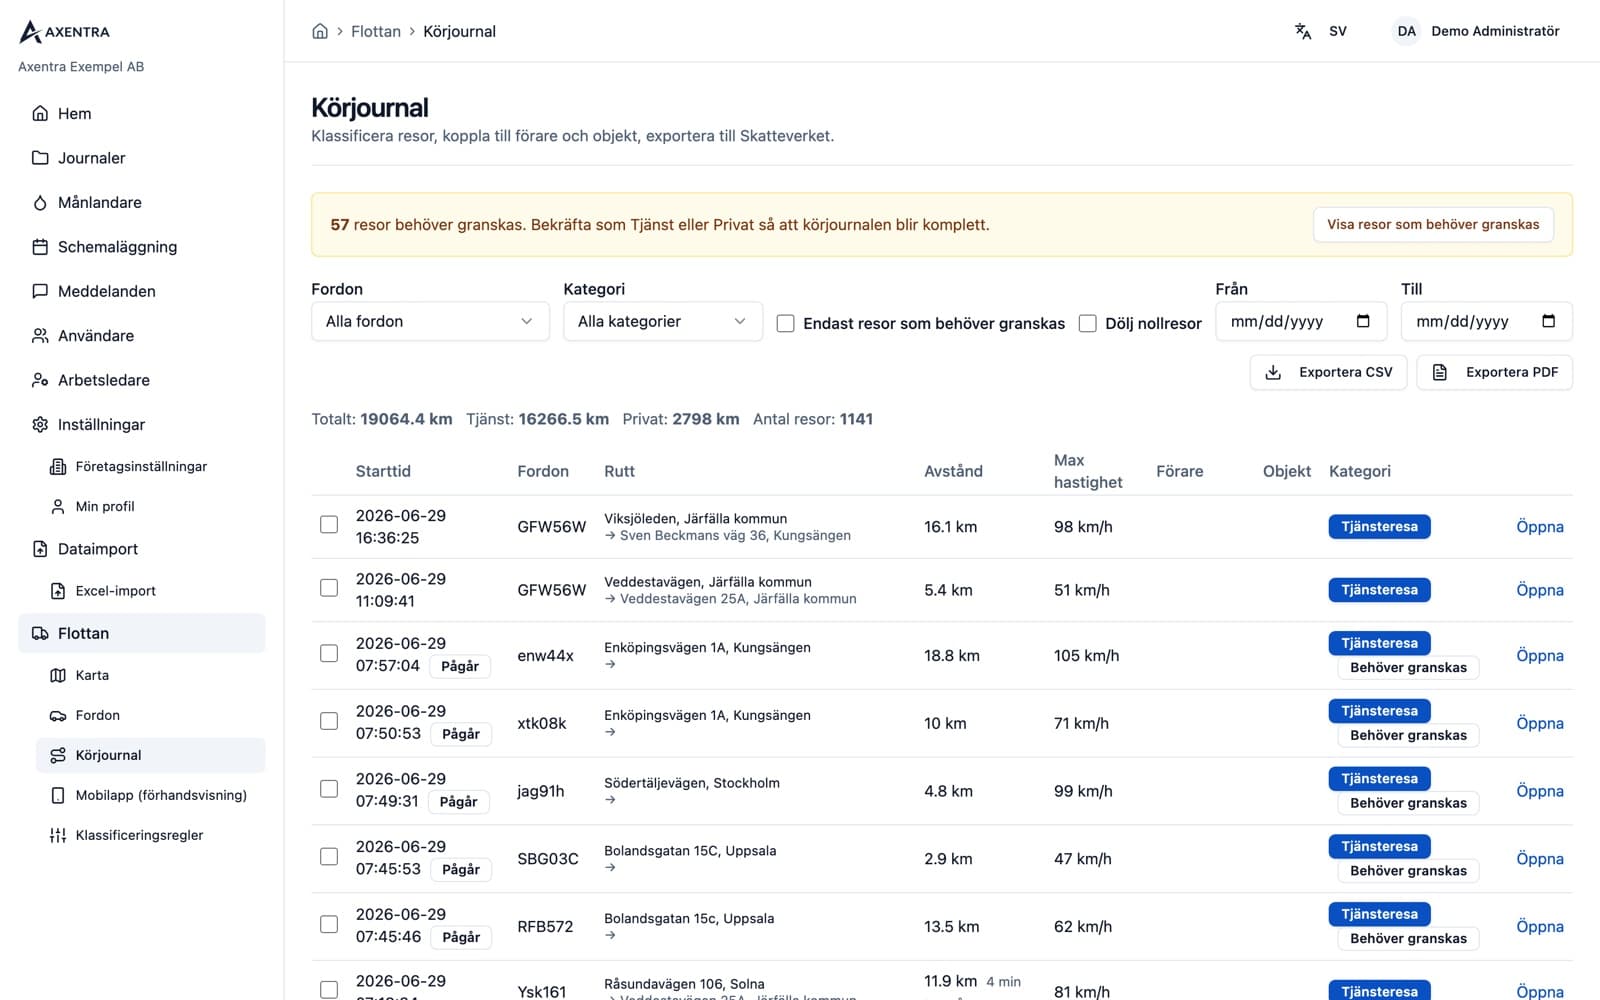Click Exportera PDF button

(x=1495, y=372)
